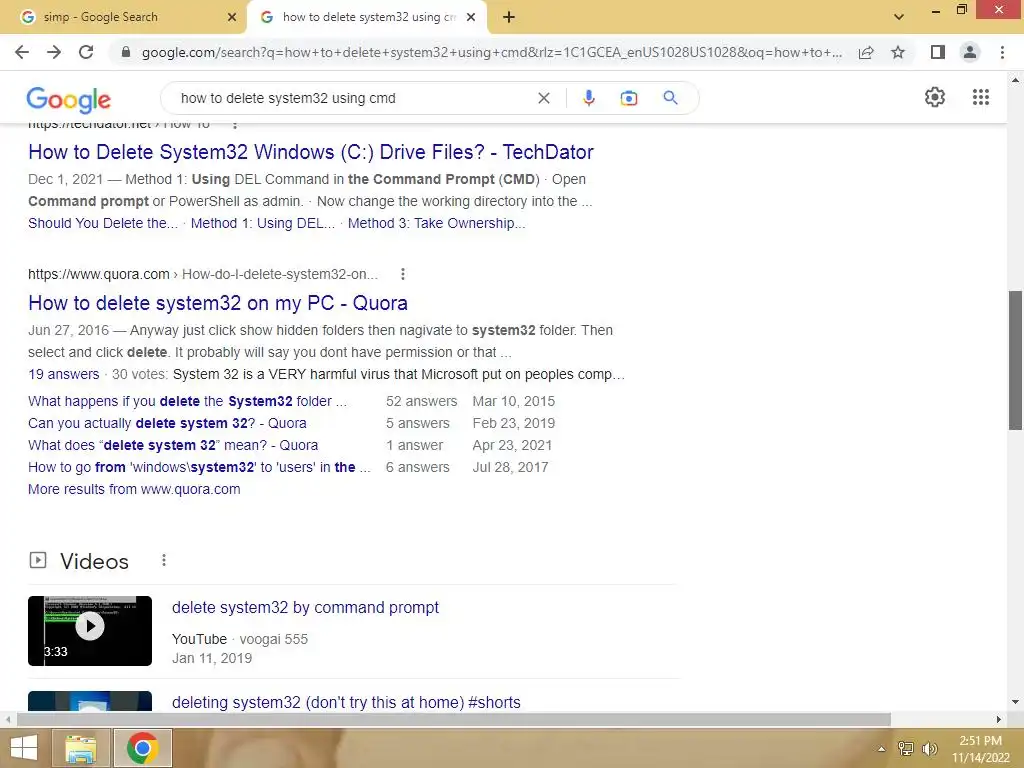This screenshot has height=768, width=1024.
Task: Close the 'how to delete system32' tab
Action: tap(471, 18)
